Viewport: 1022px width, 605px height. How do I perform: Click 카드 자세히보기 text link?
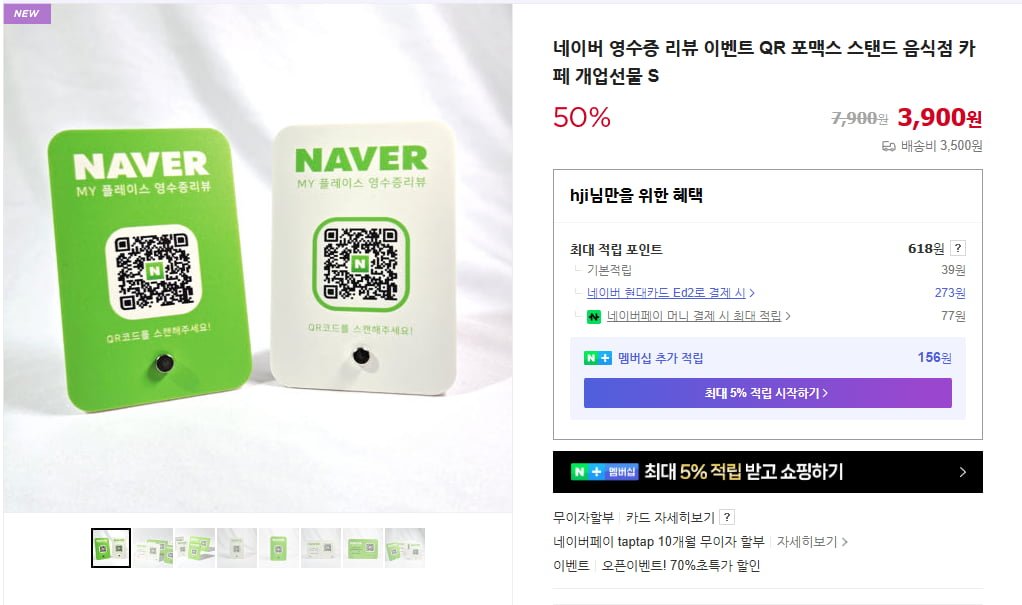tap(670, 518)
